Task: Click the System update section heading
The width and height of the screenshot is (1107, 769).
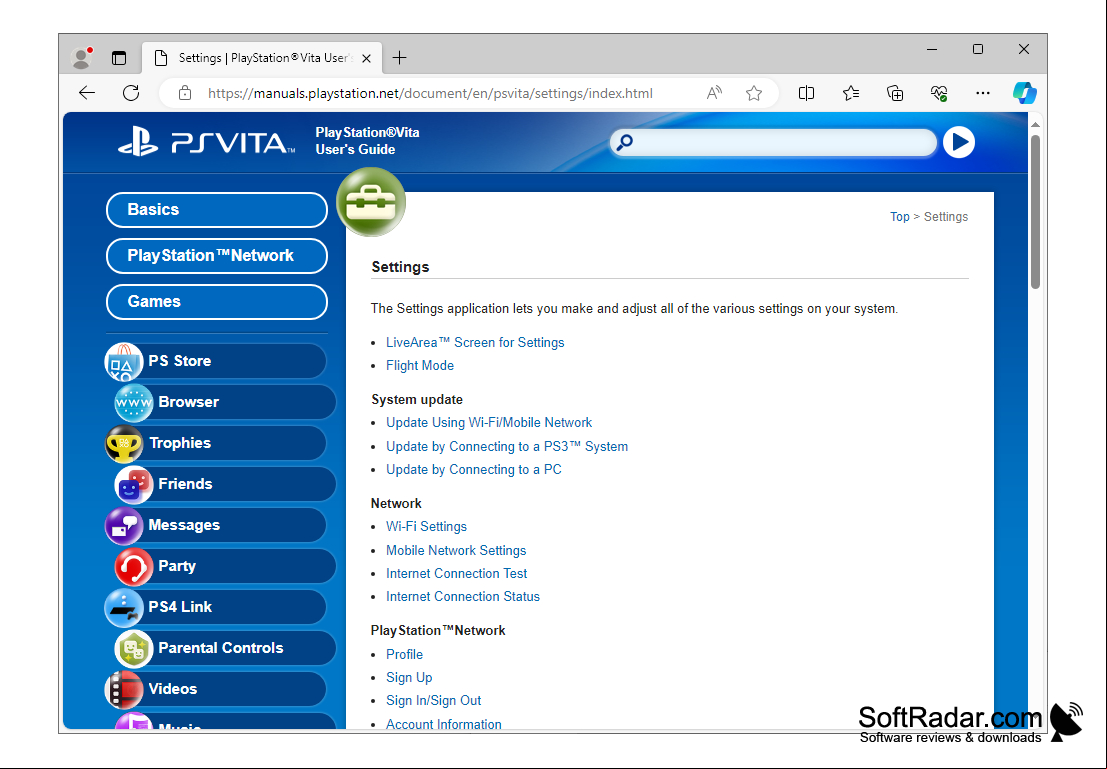Action: click(417, 400)
